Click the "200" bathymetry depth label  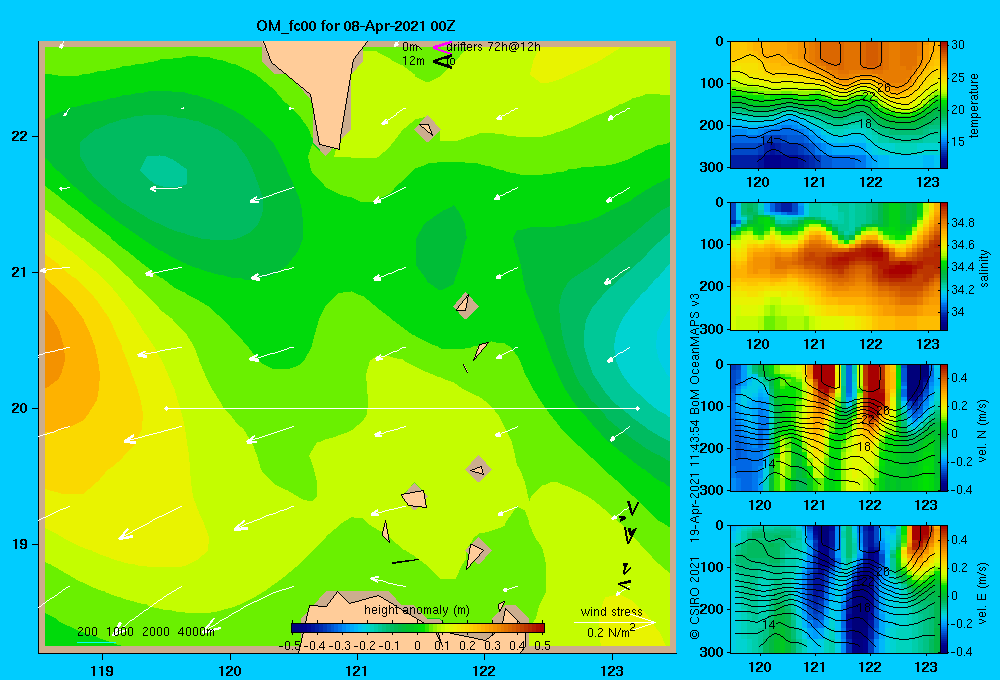click(x=87, y=632)
